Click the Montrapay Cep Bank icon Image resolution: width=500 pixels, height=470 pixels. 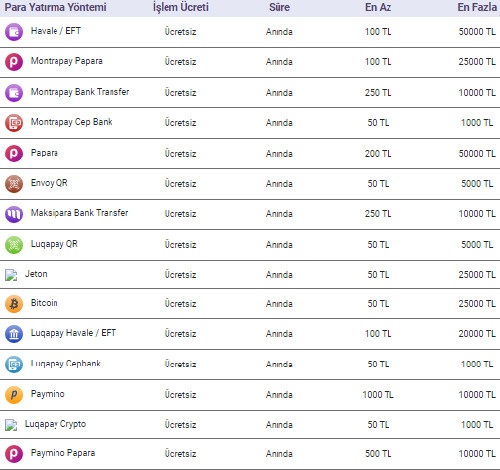click(14, 123)
